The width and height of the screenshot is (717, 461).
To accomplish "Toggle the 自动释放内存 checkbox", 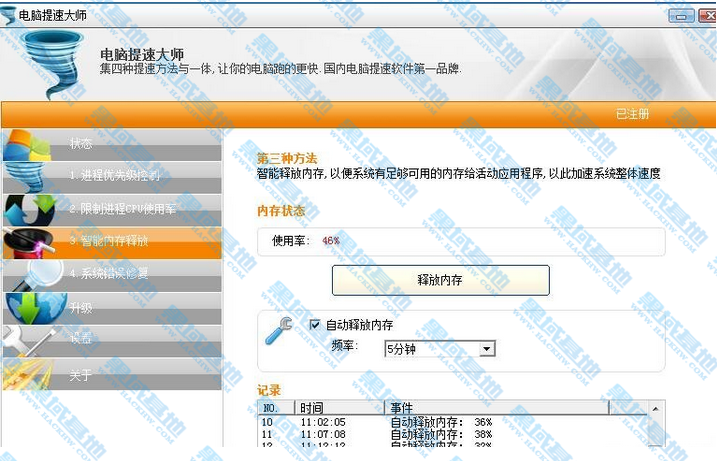I will [315, 325].
